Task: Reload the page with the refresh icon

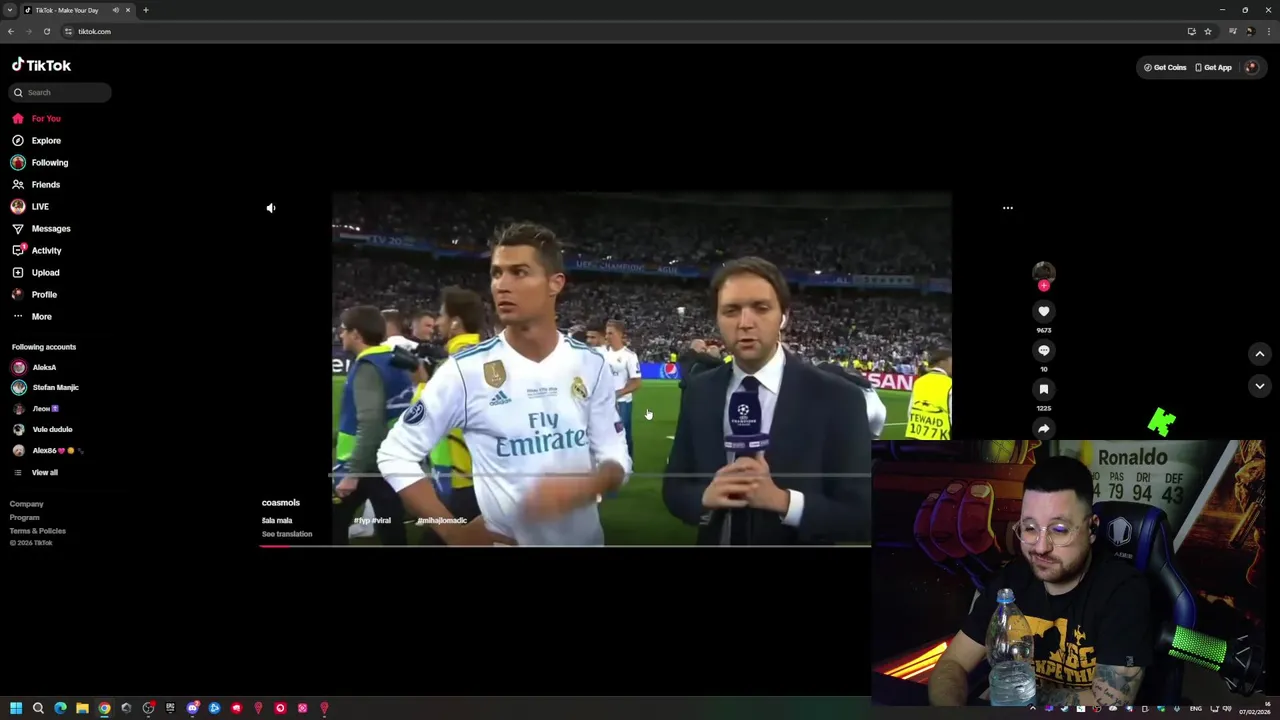Action: point(46,31)
